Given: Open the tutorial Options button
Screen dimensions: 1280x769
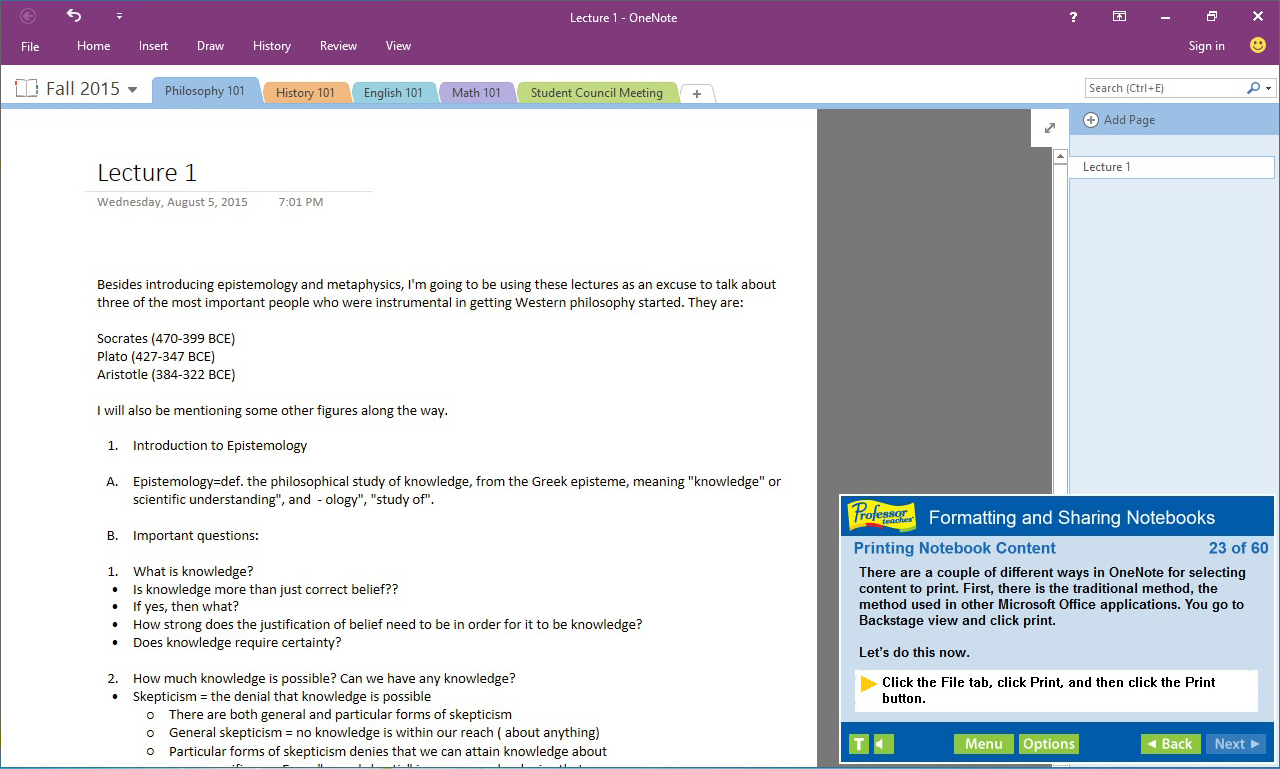Looking at the screenshot, I should [x=1048, y=743].
